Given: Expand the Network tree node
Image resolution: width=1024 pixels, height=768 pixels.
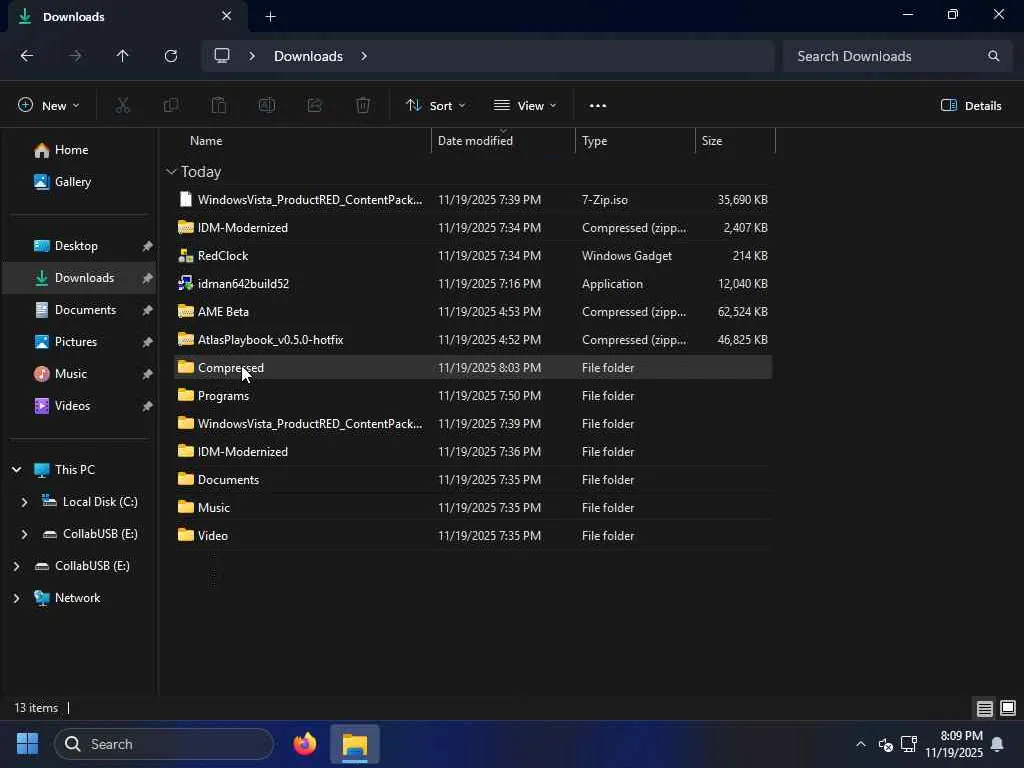Looking at the screenshot, I should tap(16, 598).
